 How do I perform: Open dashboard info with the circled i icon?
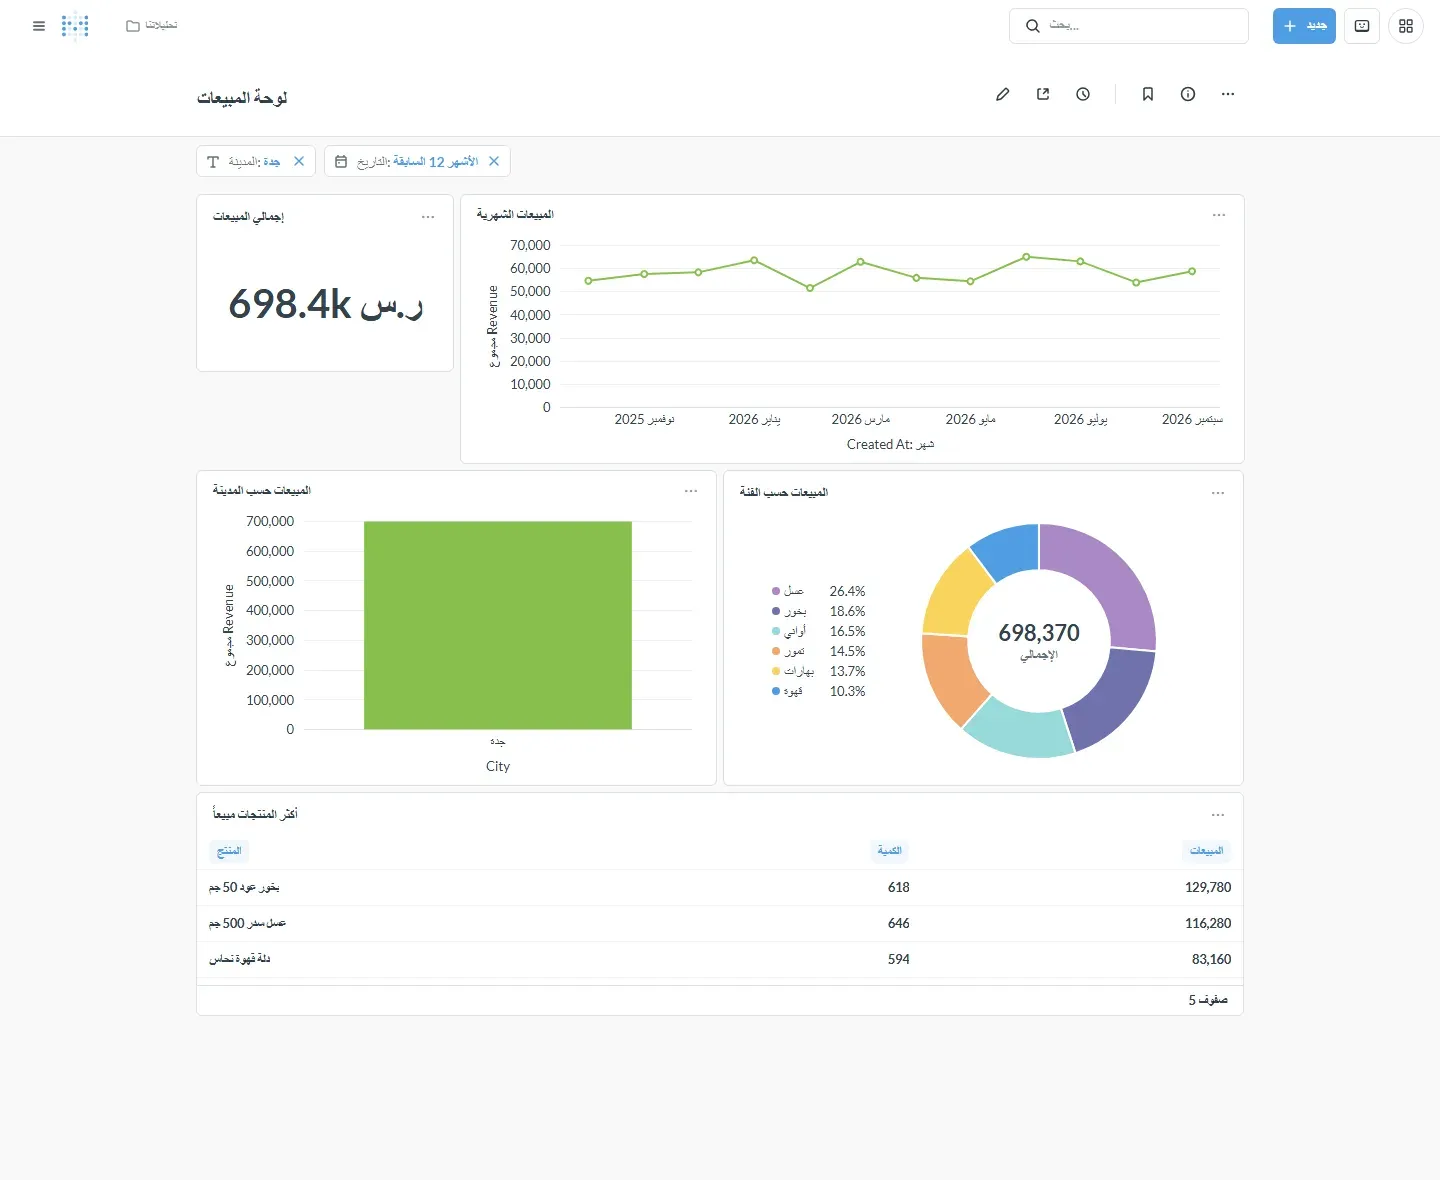pos(1188,94)
